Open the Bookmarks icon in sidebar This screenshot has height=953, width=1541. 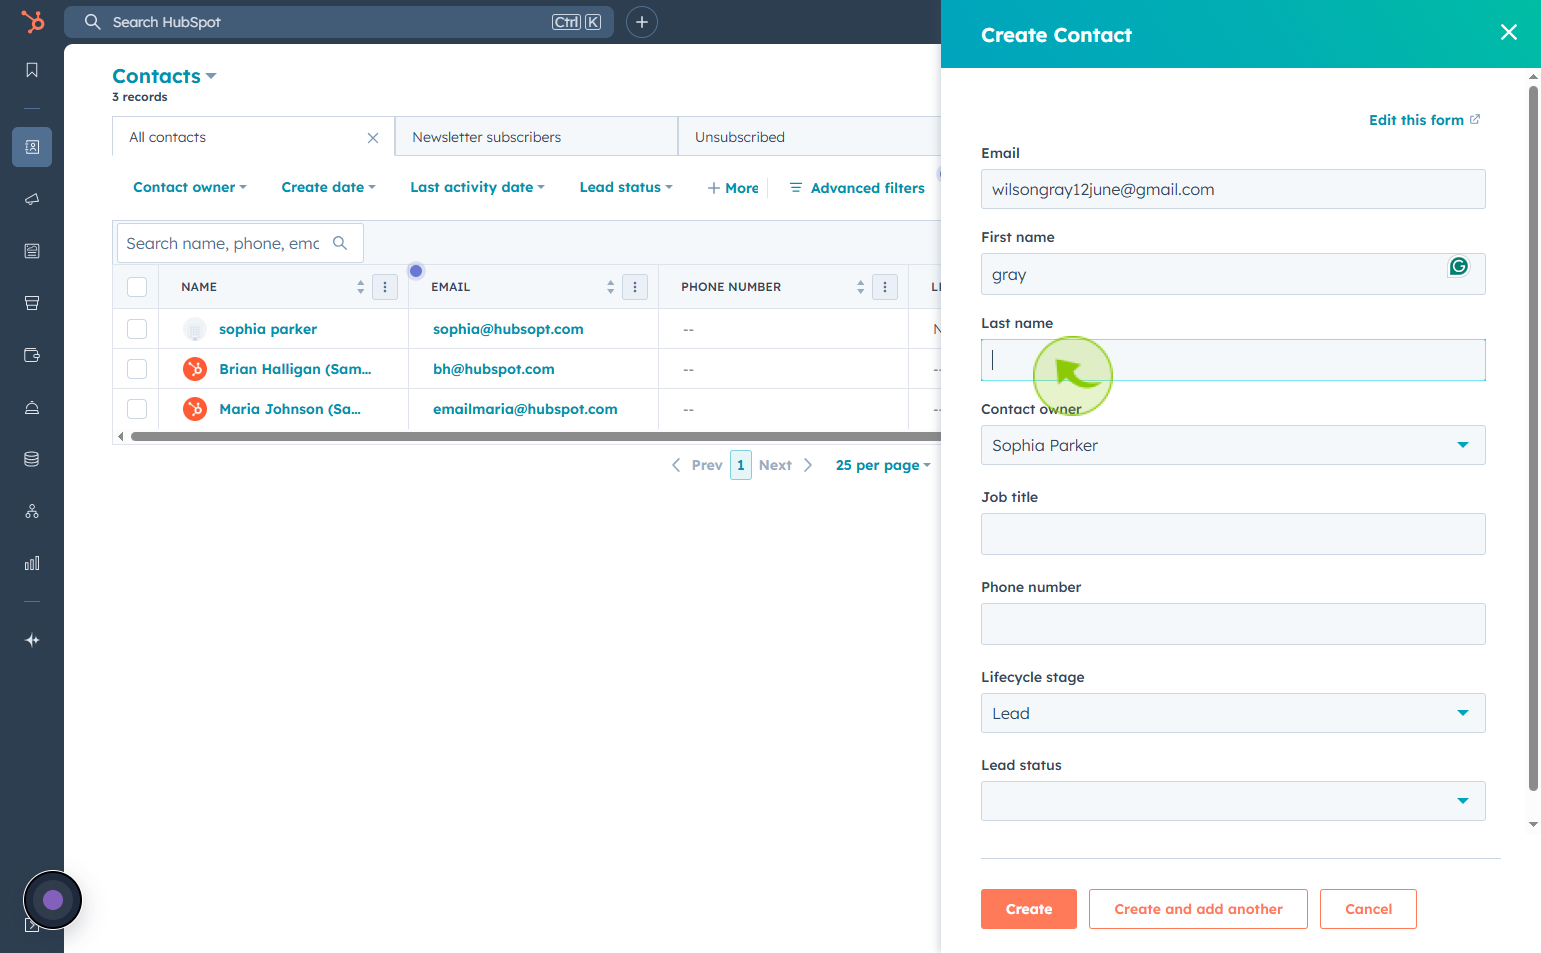pyautogui.click(x=32, y=70)
